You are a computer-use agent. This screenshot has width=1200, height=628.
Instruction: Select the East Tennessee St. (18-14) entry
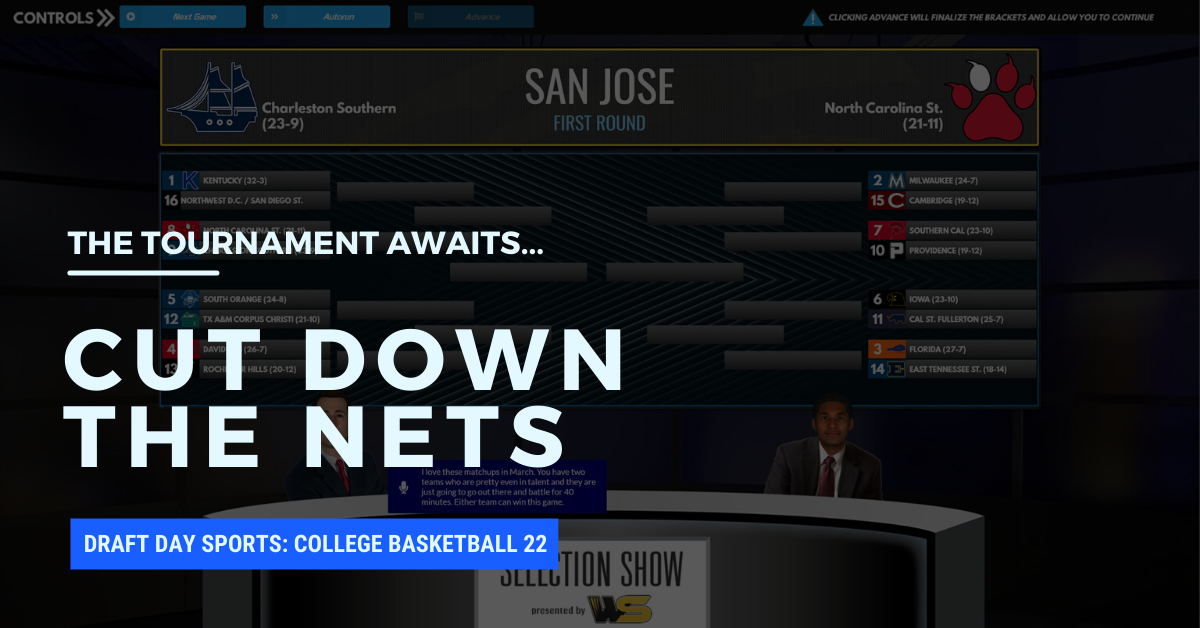952,370
